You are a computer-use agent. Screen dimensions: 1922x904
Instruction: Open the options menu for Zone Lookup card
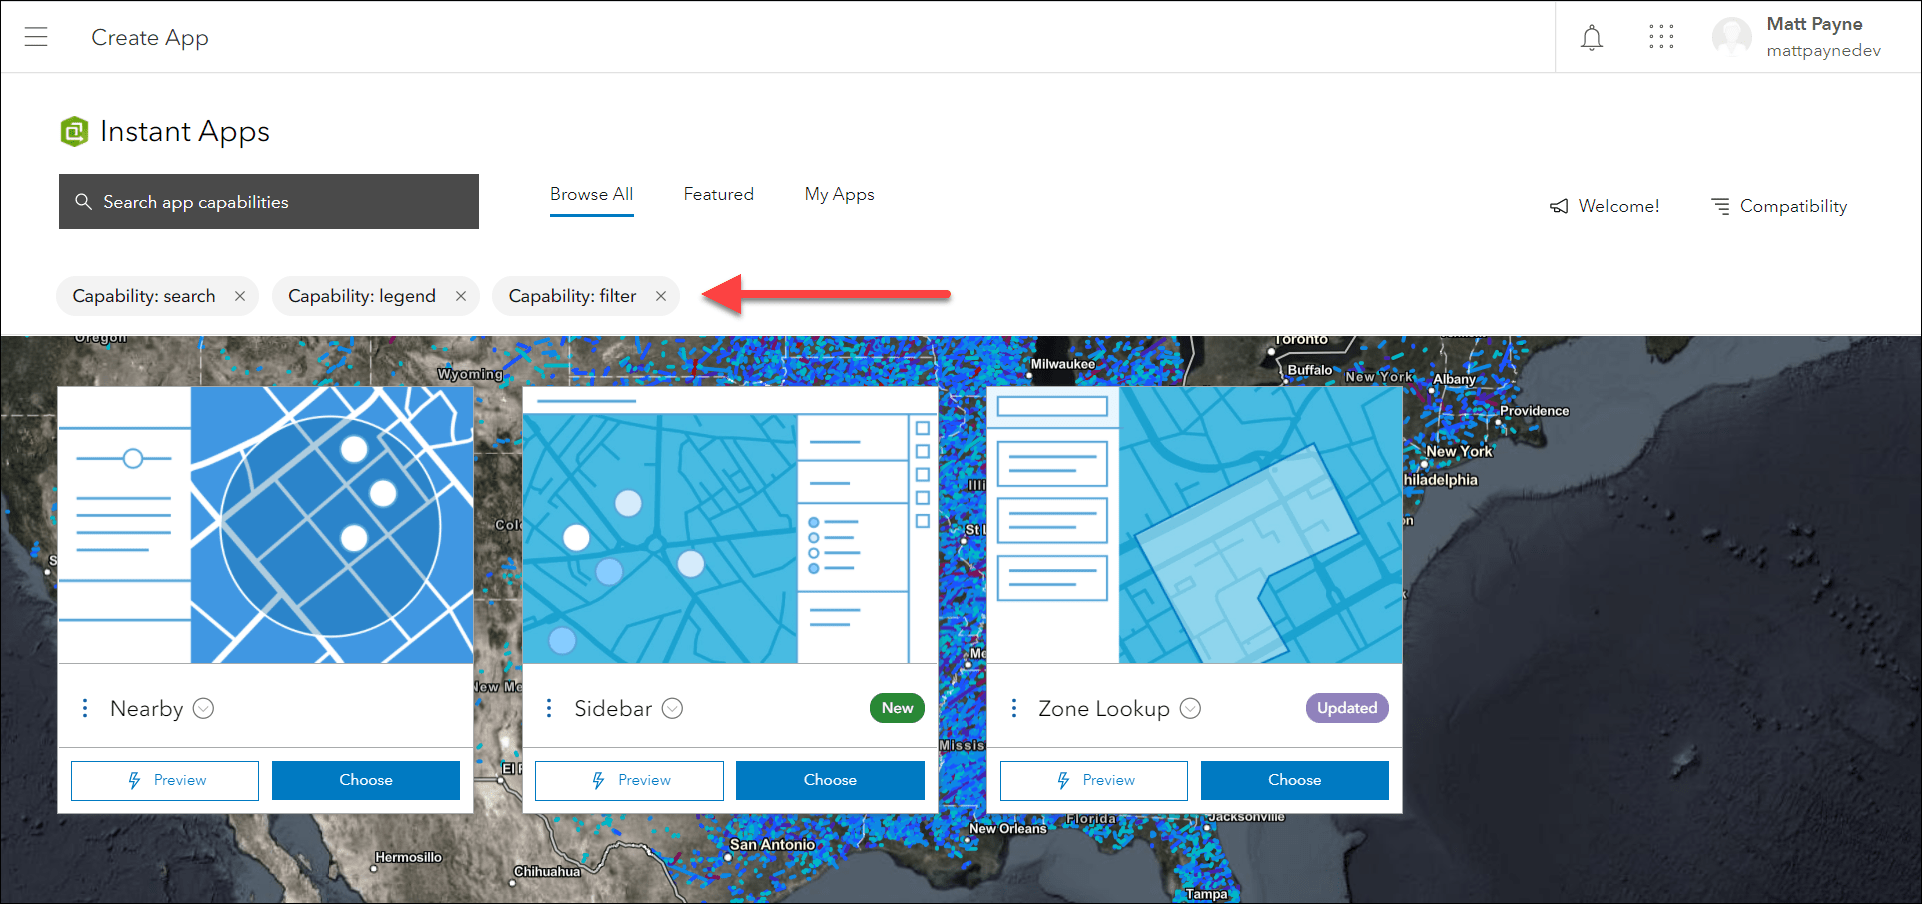(1014, 708)
